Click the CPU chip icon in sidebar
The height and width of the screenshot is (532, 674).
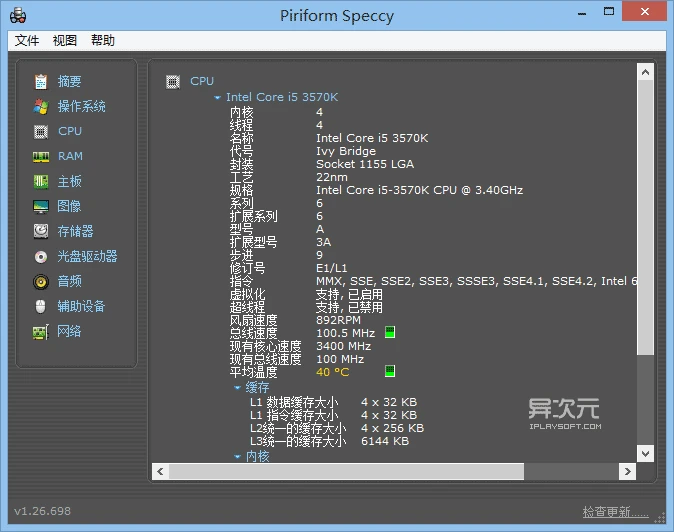[x=41, y=131]
